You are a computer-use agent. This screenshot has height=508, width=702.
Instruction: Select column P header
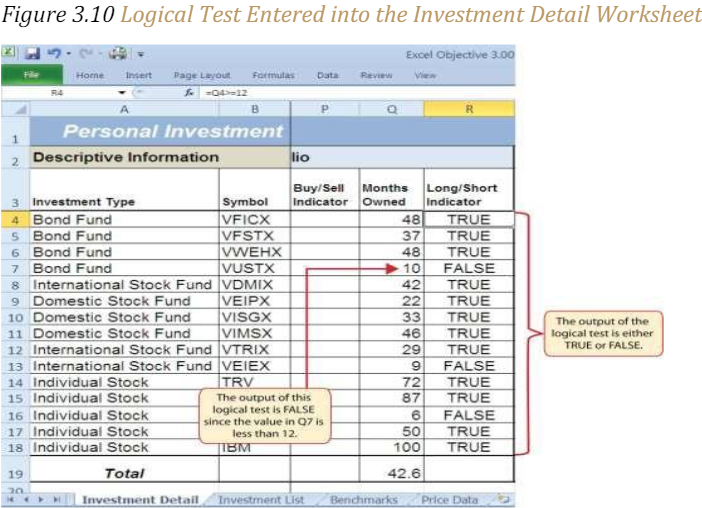325,109
